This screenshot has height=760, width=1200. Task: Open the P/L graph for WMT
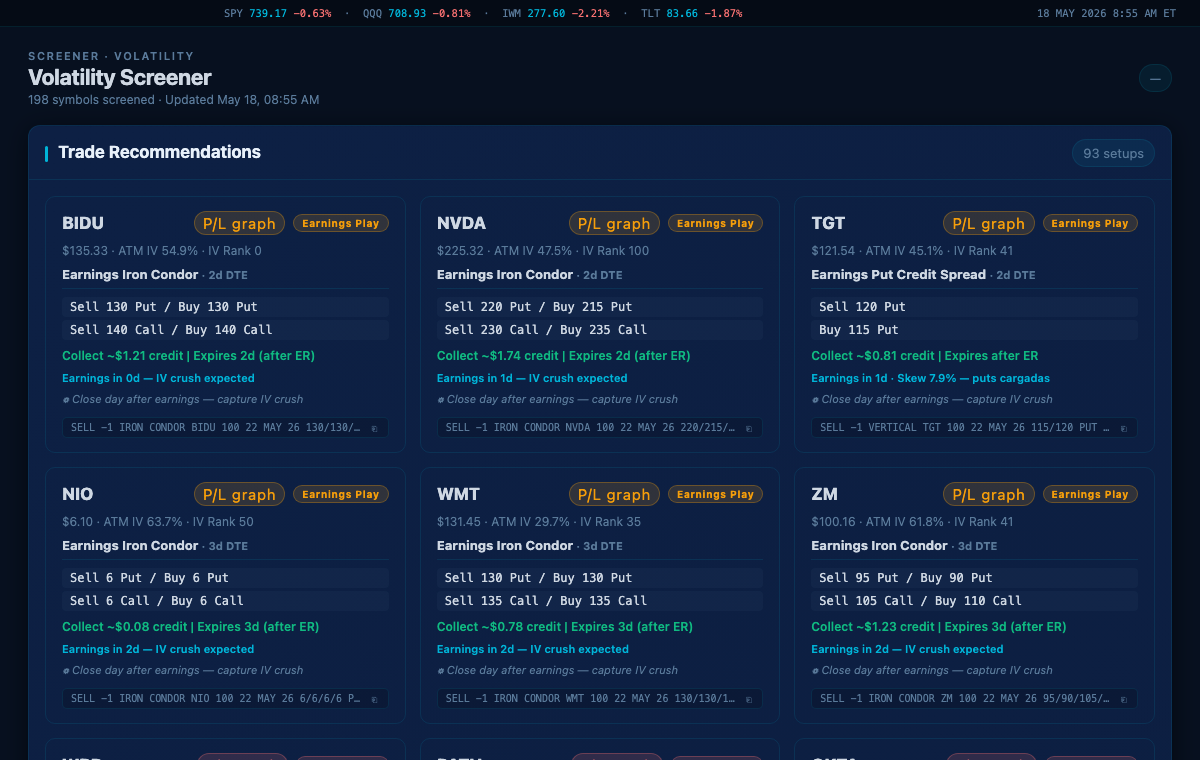614,495
